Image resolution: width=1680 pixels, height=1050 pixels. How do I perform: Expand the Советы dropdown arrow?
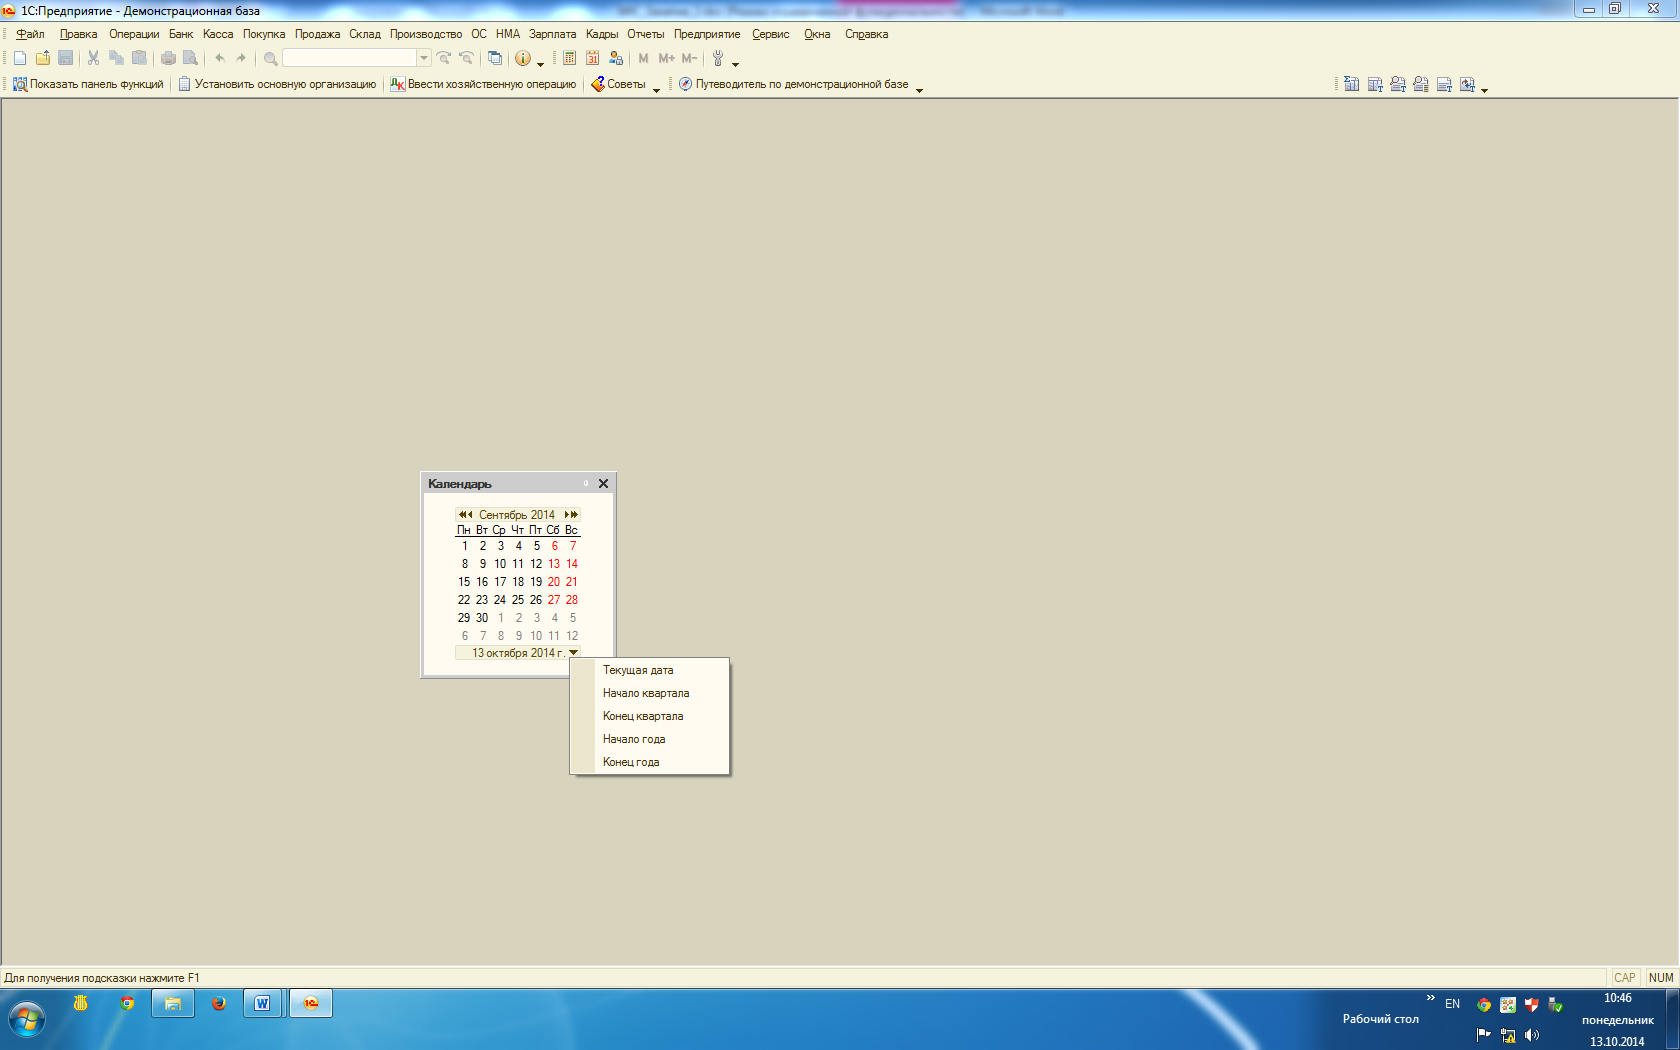656,90
